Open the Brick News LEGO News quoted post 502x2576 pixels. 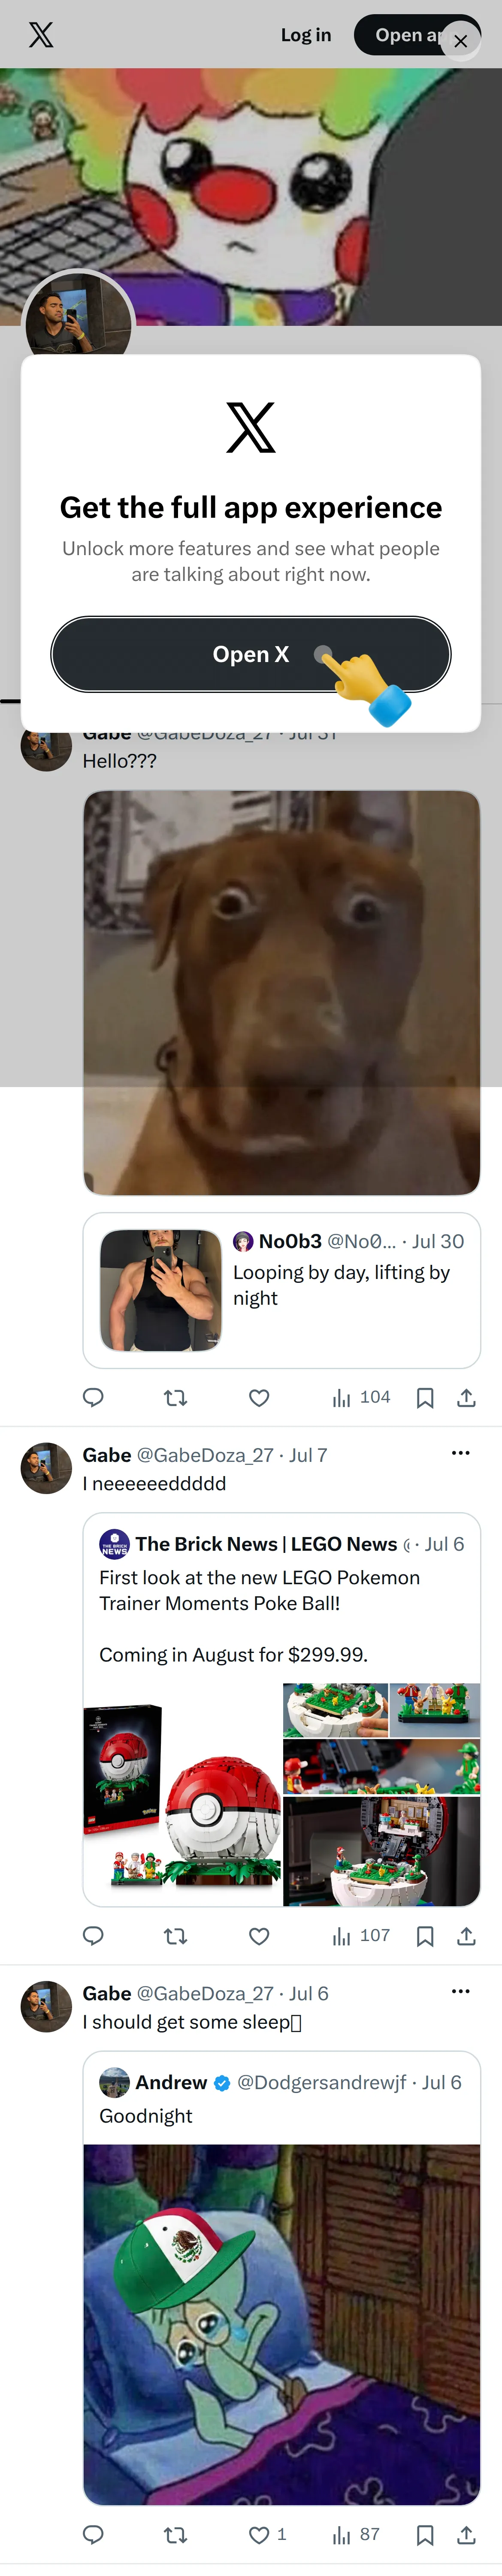click(x=282, y=1709)
